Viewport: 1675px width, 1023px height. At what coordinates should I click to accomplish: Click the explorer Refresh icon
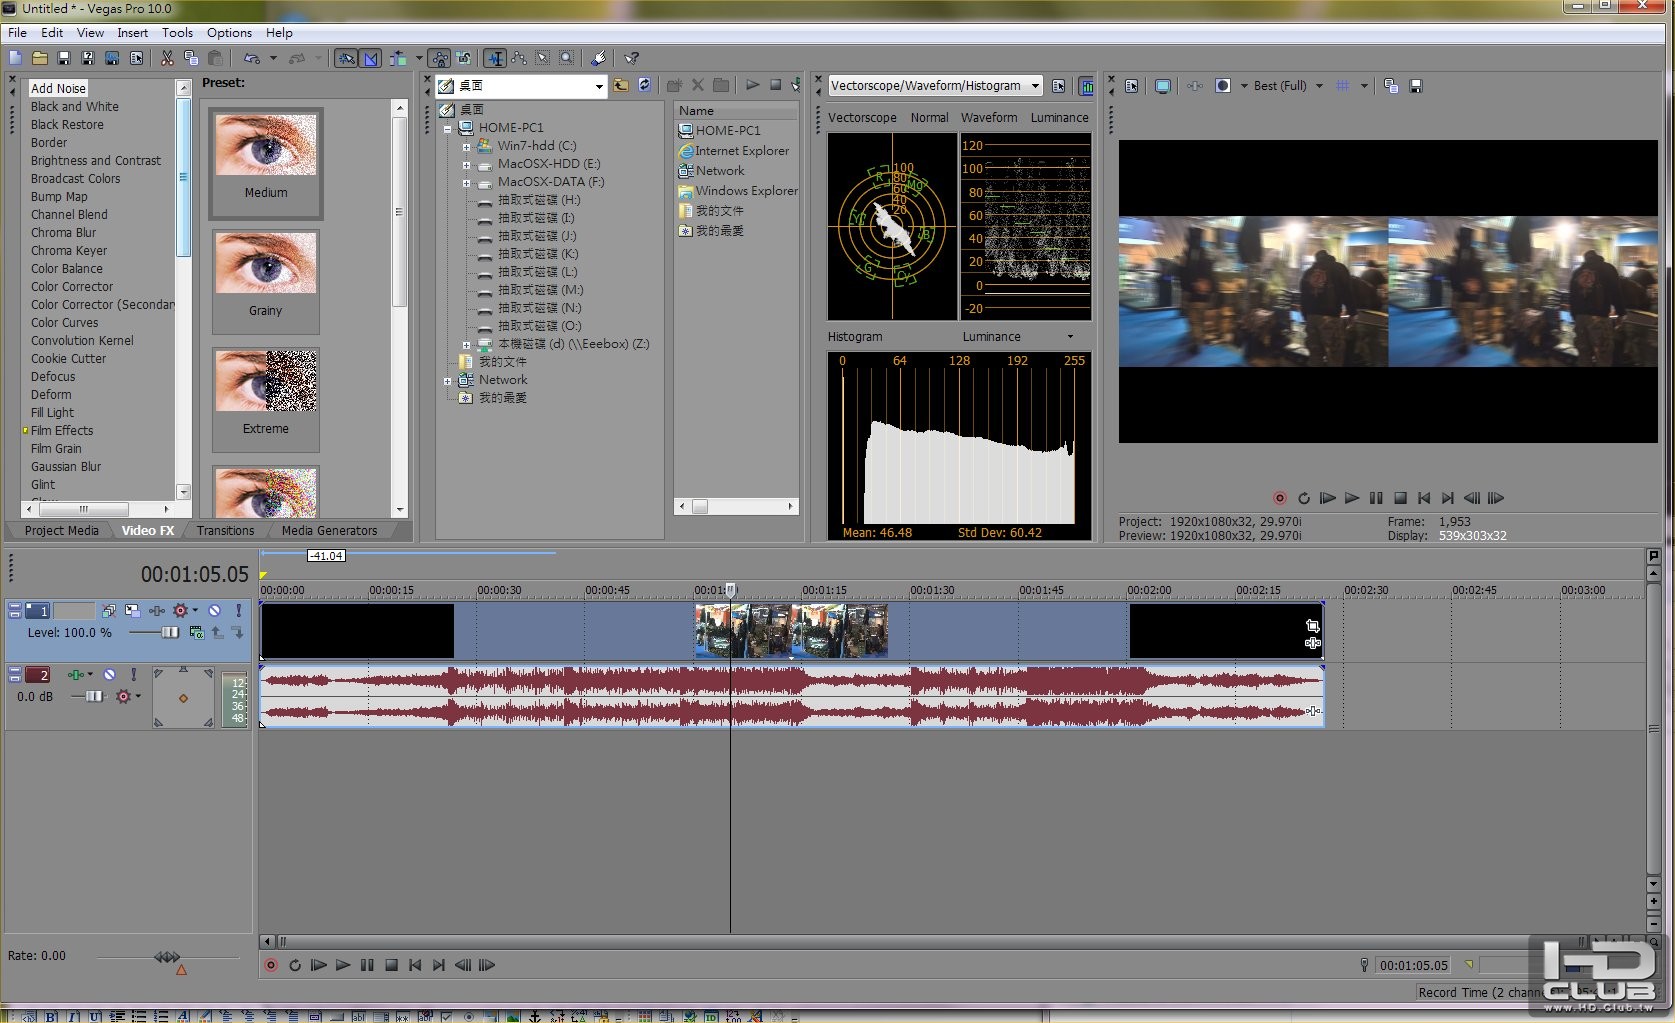[x=645, y=86]
